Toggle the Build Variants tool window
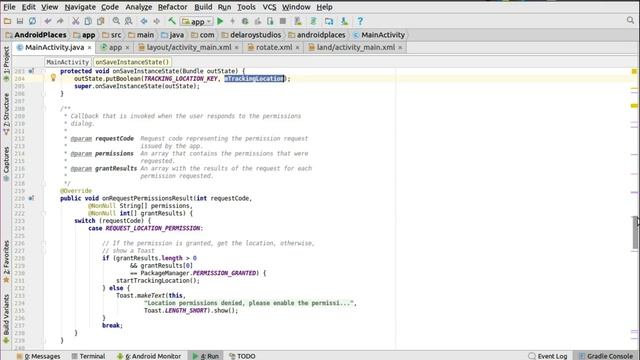The width and height of the screenshot is (640, 360). pos(6,319)
